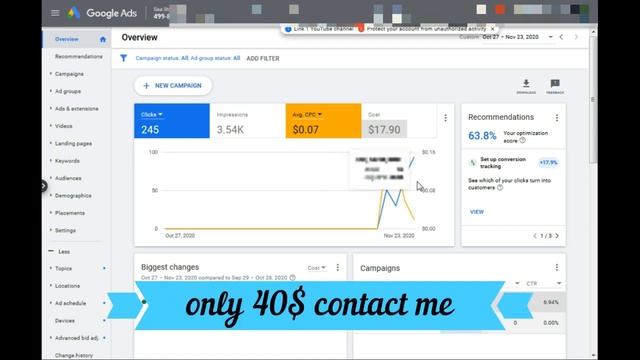Show next recommendation
Image resolution: width=640 pixels, height=360 pixels.
(557, 236)
